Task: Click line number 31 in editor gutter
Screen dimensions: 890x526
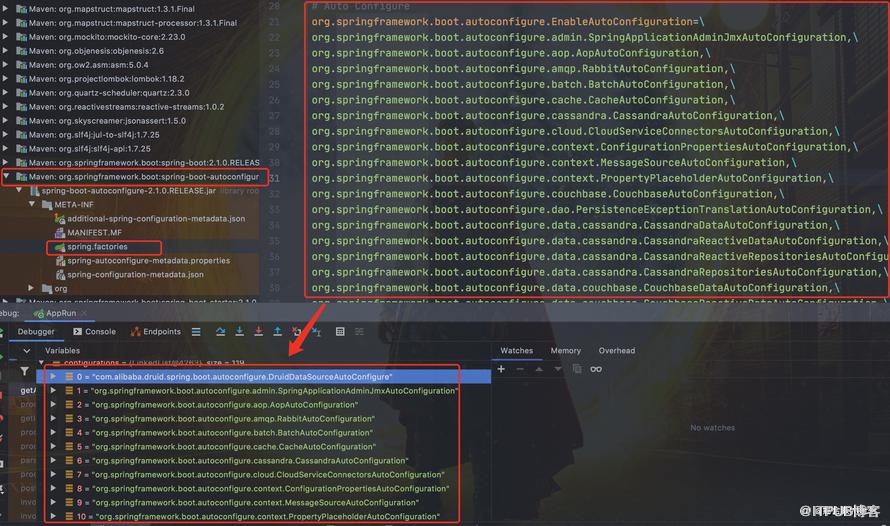Action: click(x=274, y=178)
